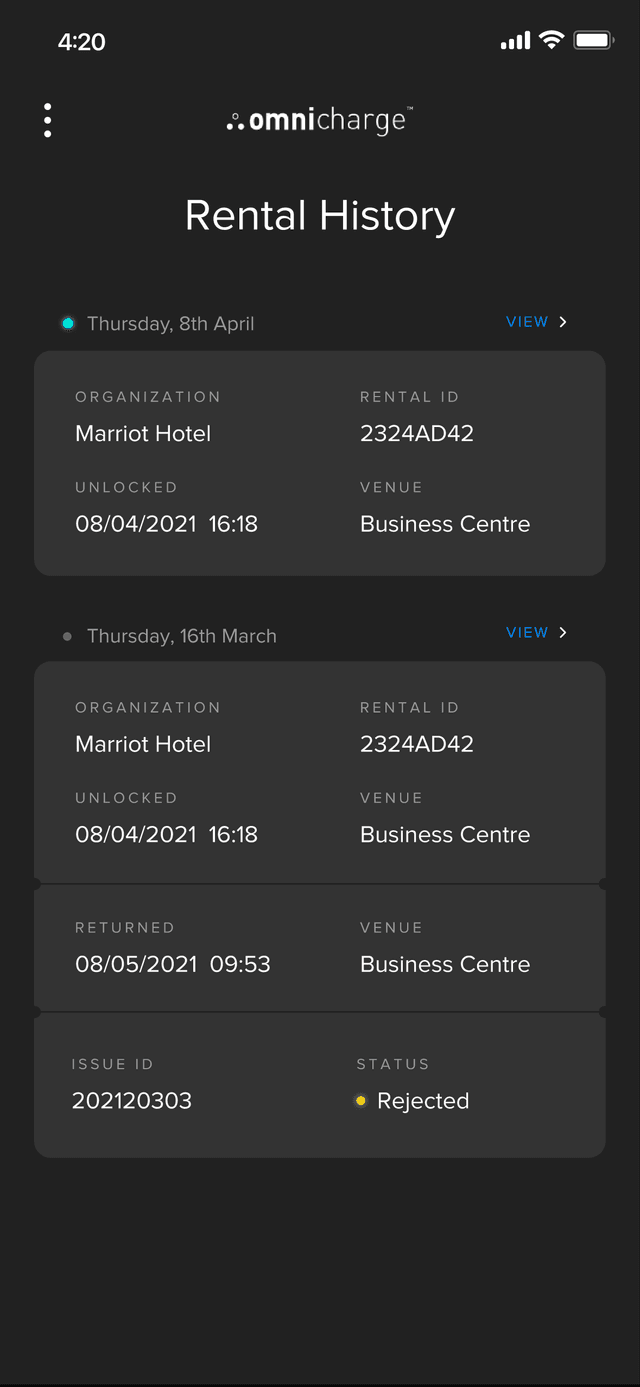640x1387 pixels.
Task: Tap the Rejected status label
Action: (423, 1101)
